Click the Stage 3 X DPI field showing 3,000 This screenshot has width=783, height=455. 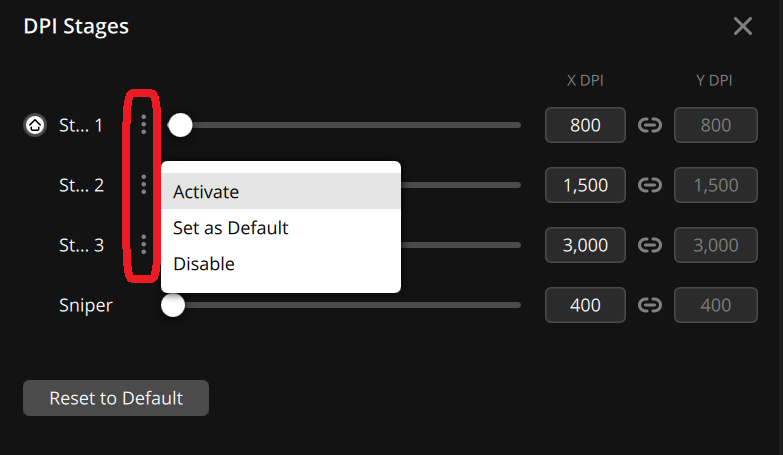point(585,245)
